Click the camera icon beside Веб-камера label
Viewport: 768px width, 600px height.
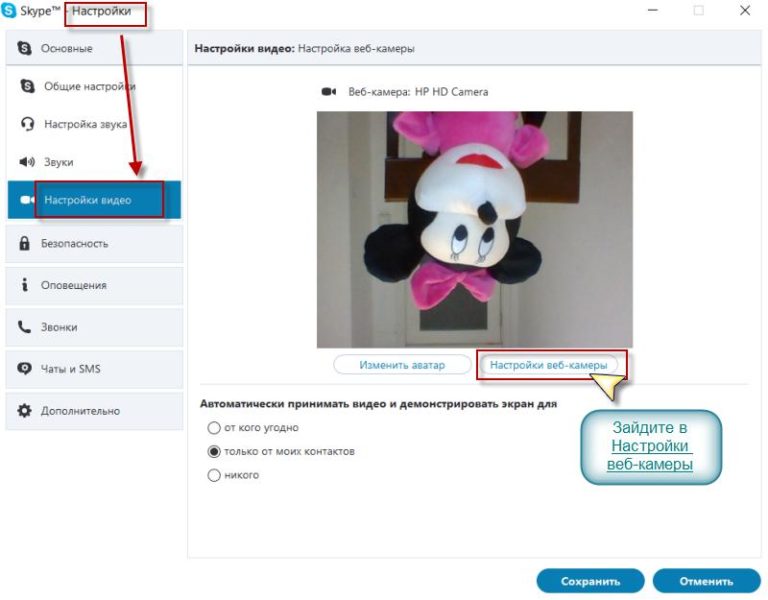[329, 92]
